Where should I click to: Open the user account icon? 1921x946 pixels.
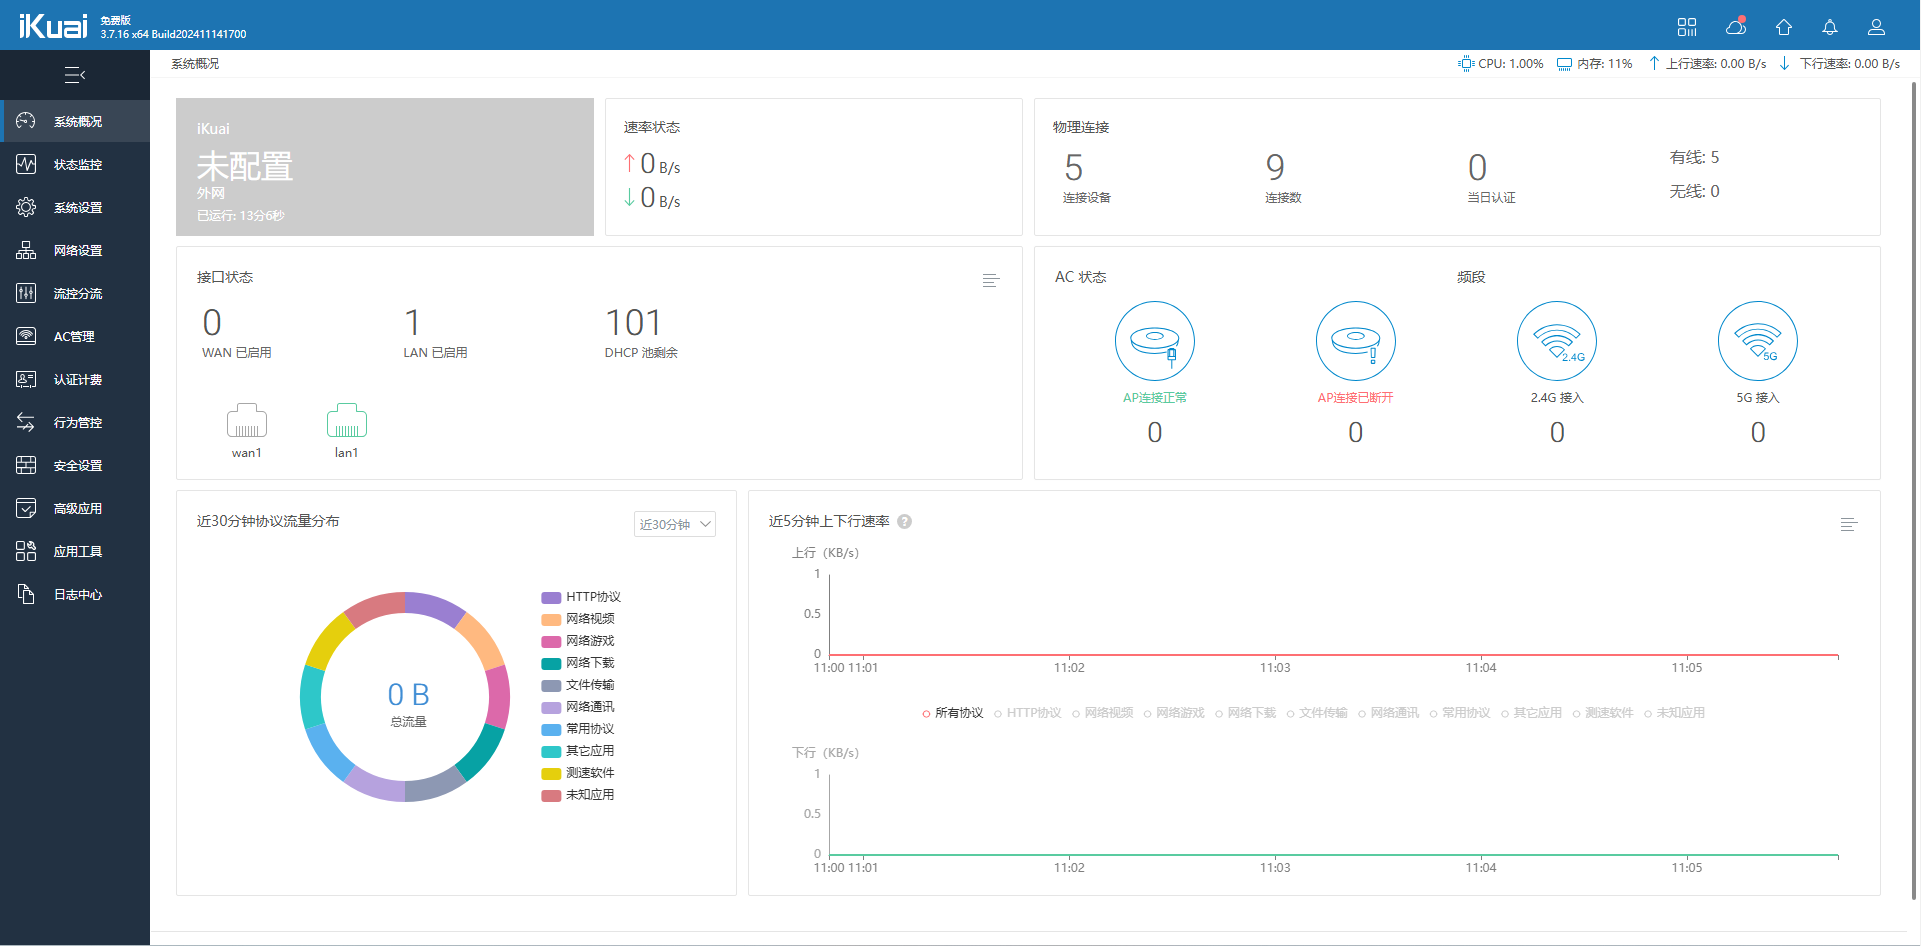pos(1877,27)
